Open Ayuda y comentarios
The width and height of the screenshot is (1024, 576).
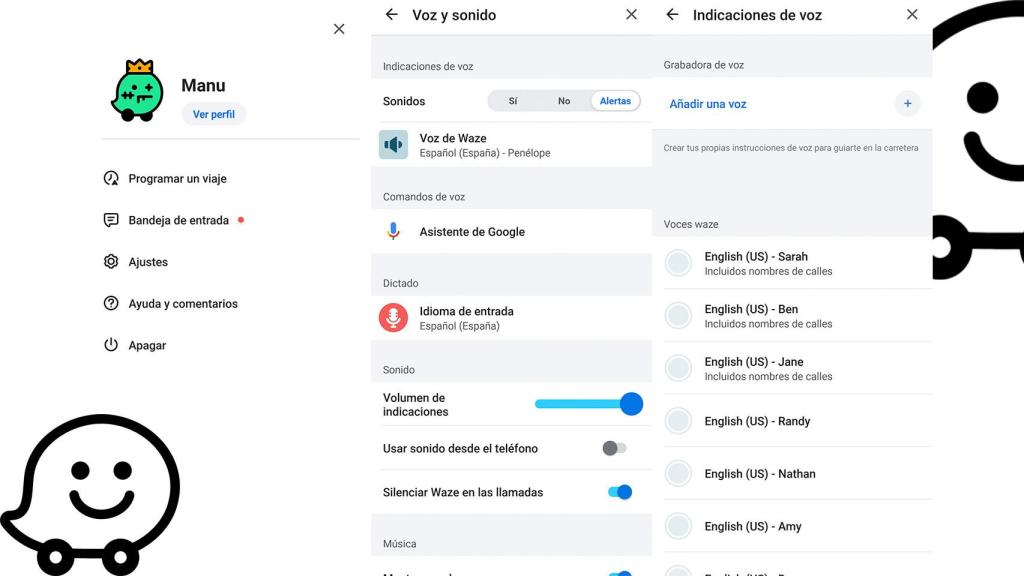coord(183,304)
